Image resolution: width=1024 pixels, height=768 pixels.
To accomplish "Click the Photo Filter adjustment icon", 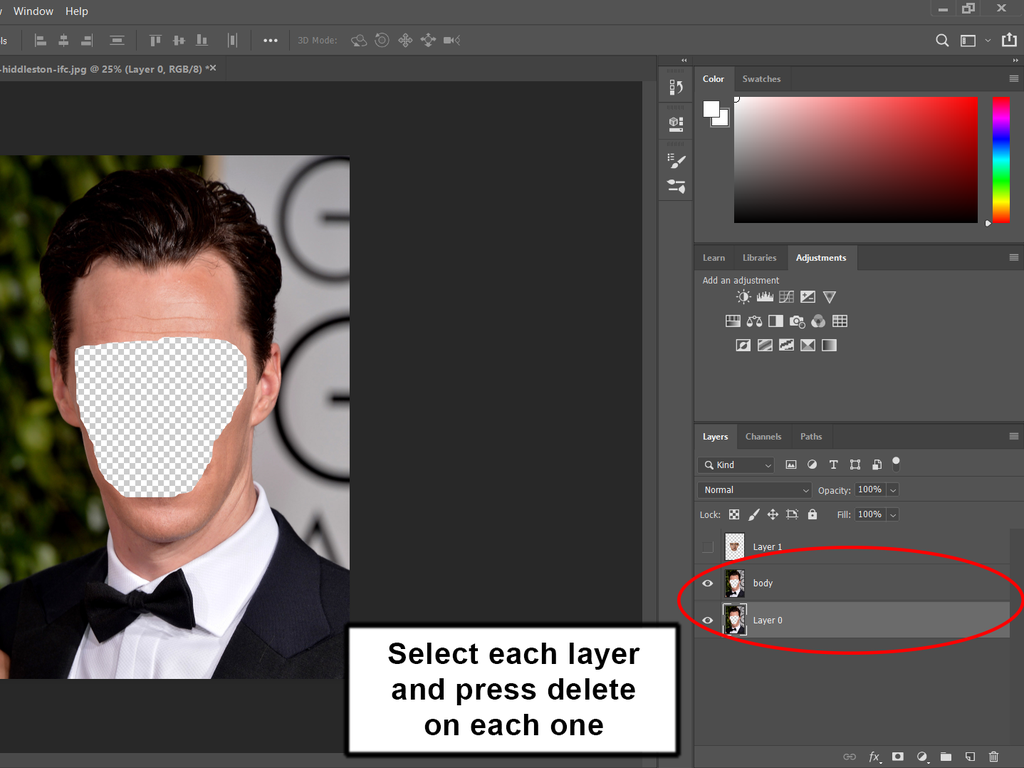I will point(797,321).
